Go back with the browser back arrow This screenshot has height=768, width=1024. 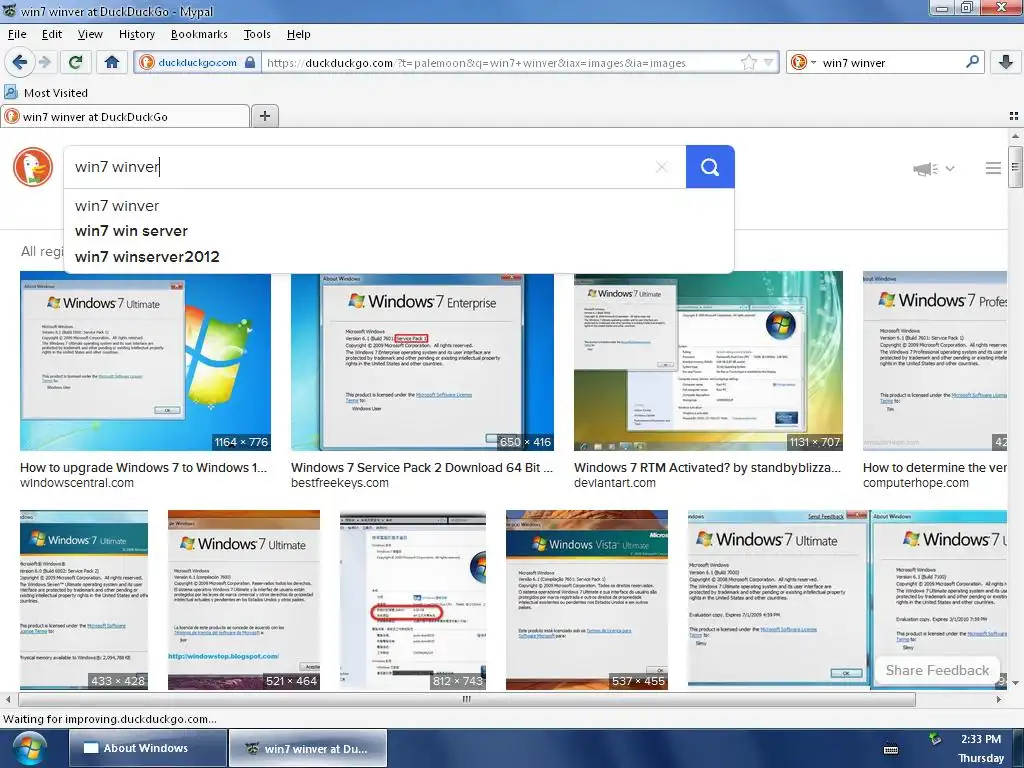(x=20, y=63)
